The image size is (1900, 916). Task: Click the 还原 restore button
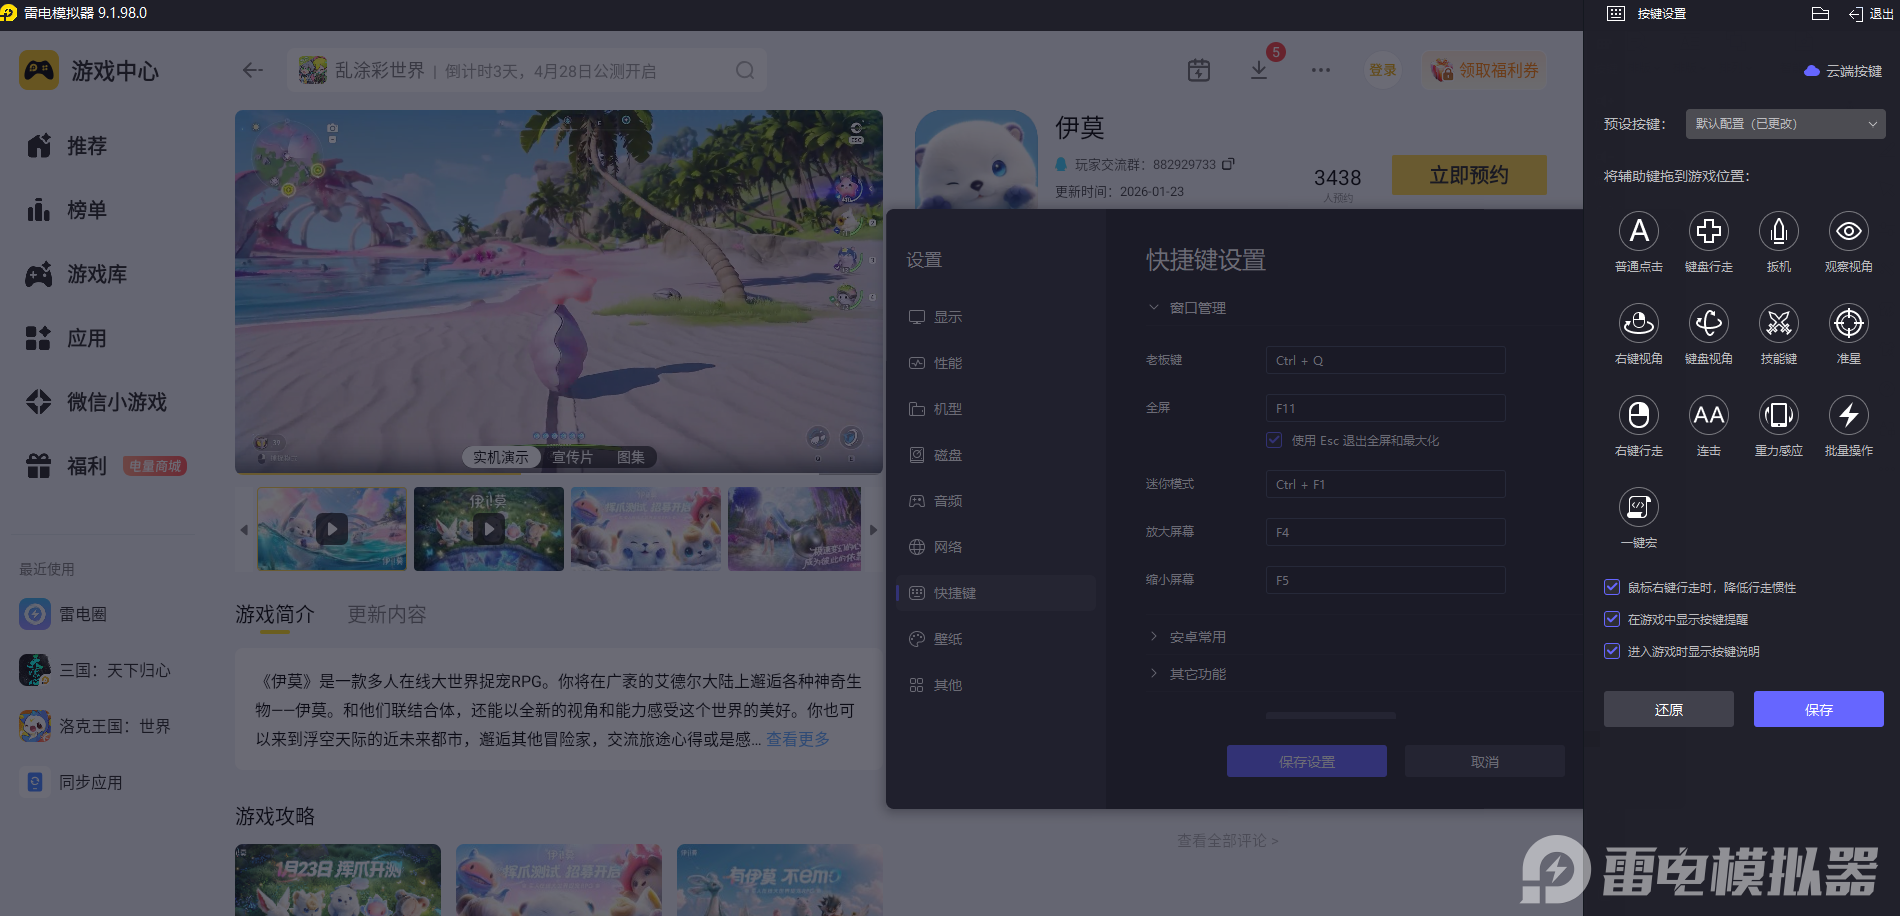(x=1669, y=709)
